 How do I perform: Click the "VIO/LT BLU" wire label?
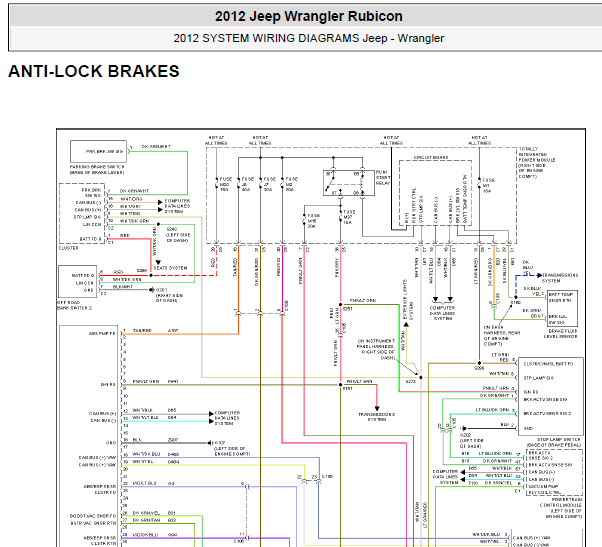point(144,483)
